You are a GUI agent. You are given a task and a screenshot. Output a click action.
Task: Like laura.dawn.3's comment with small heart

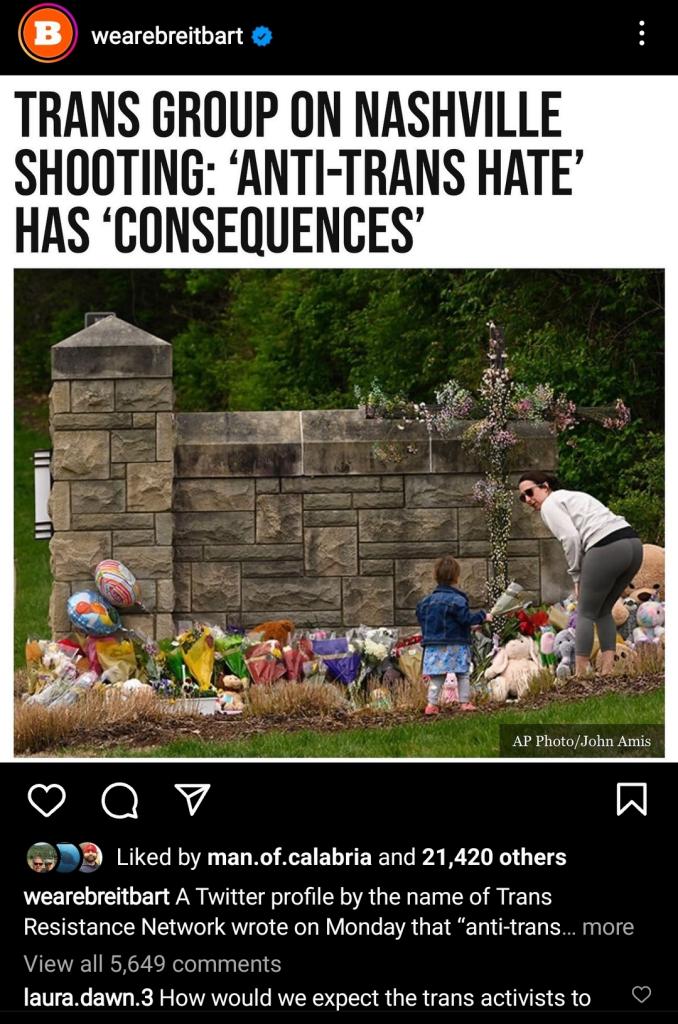[642, 994]
